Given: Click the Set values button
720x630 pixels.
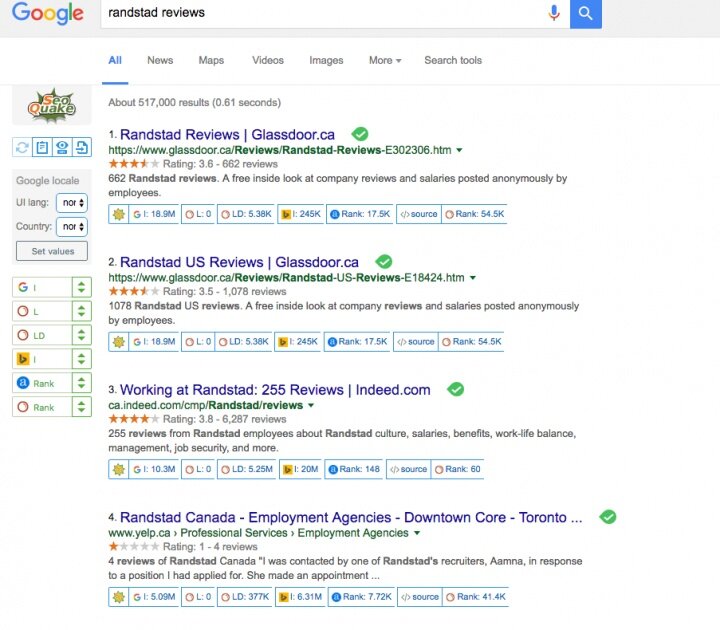Looking at the screenshot, I should pyautogui.click(x=52, y=251).
